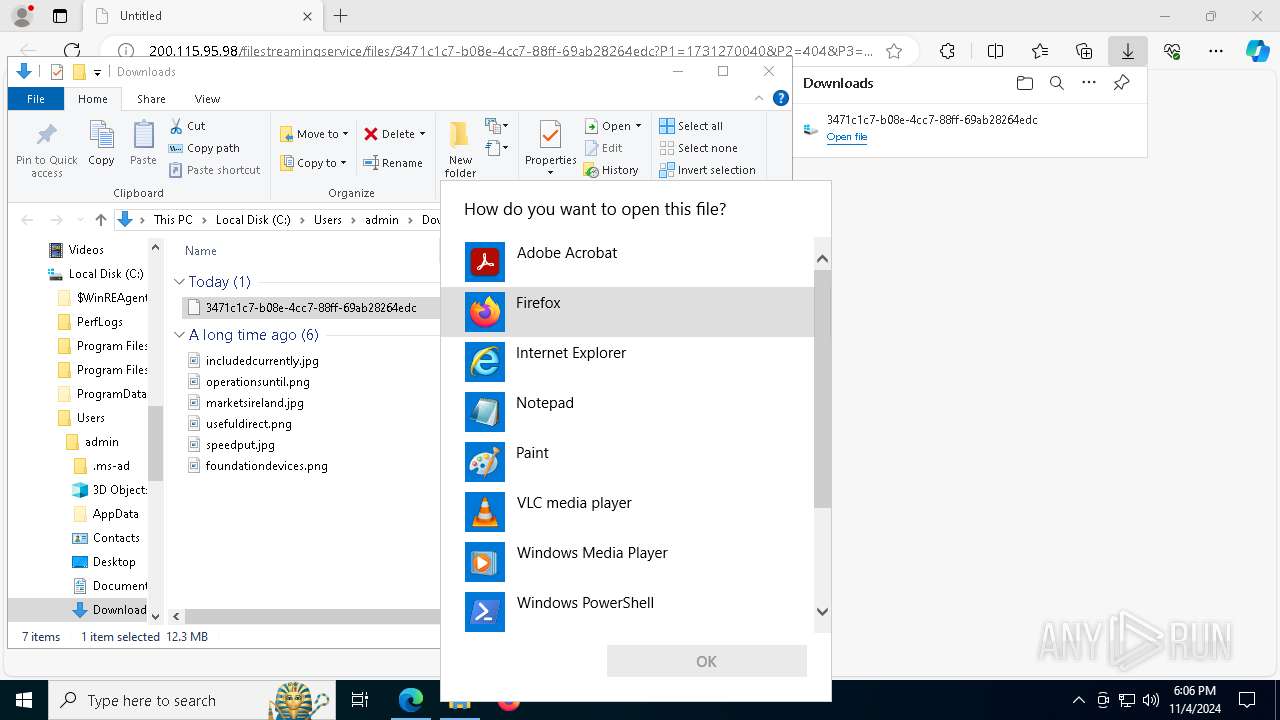Collapse the Today (1) group

(x=180, y=282)
